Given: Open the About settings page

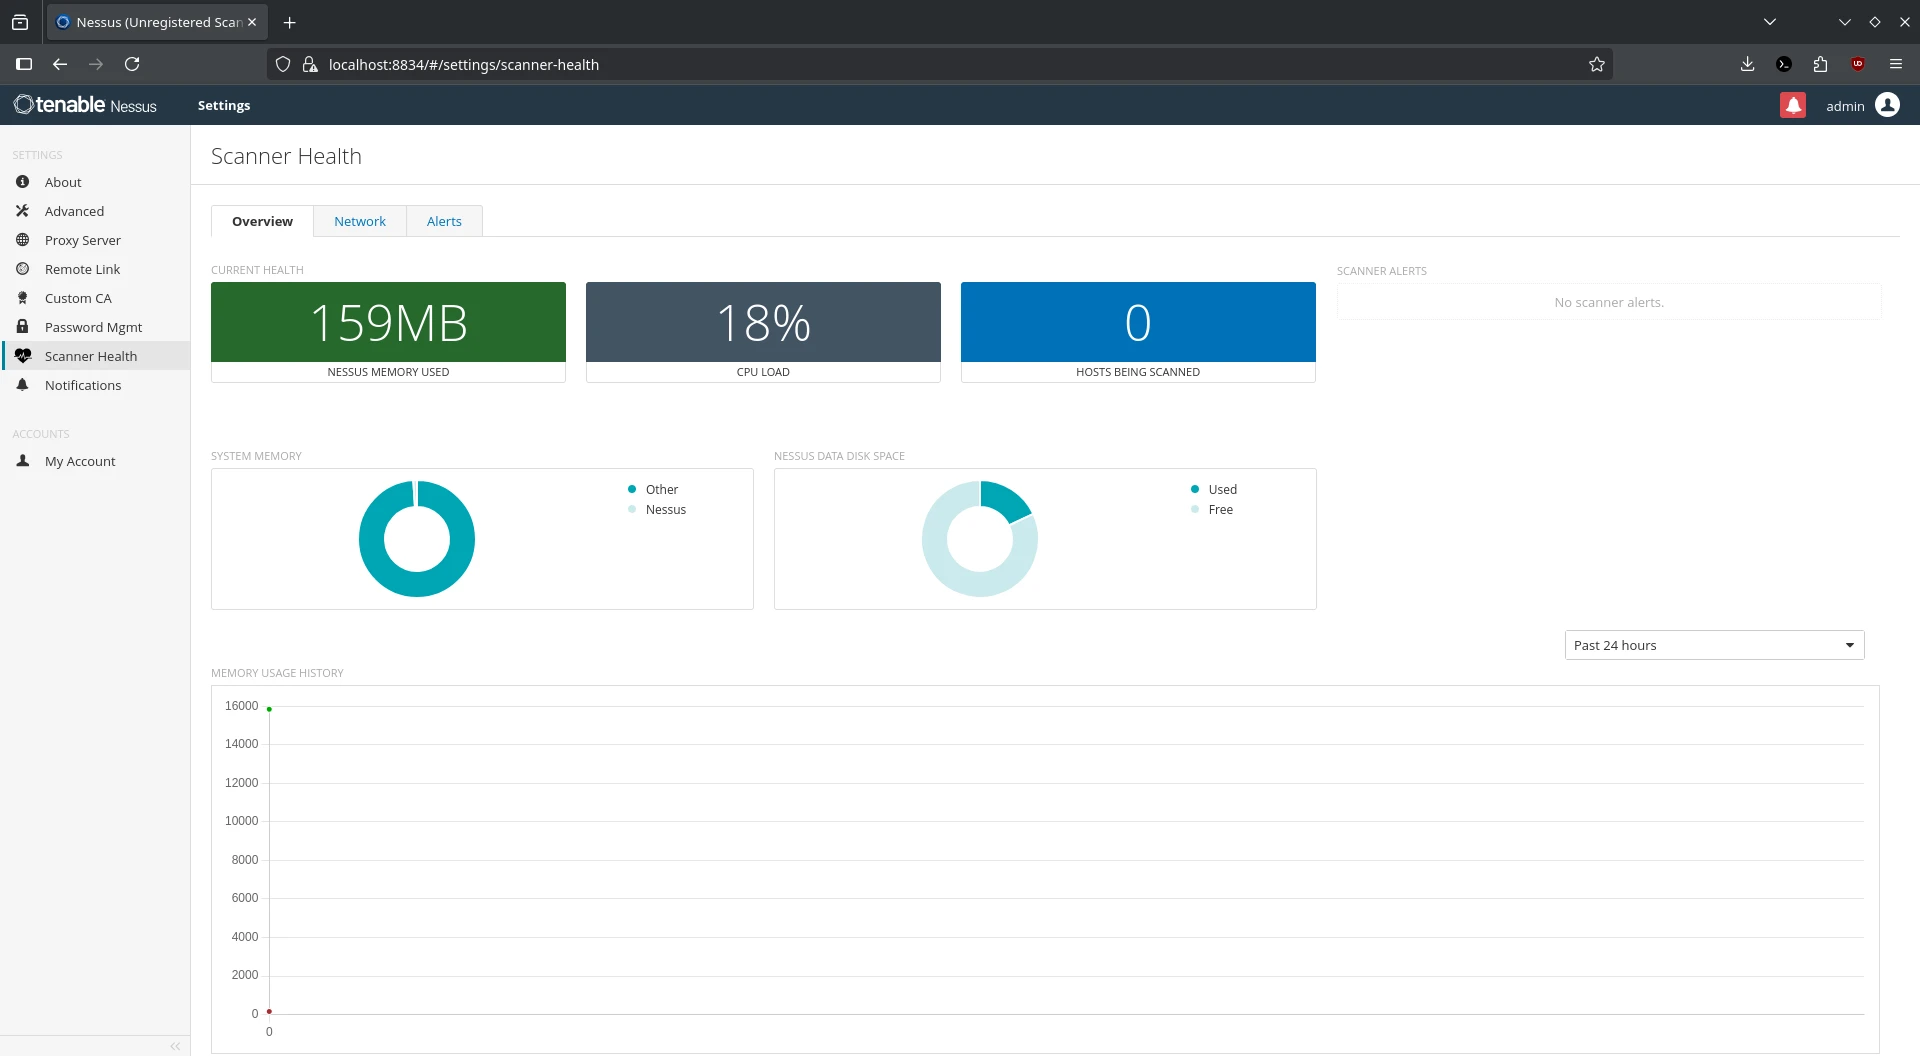Looking at the screenshot, I should tap(63, 182).
